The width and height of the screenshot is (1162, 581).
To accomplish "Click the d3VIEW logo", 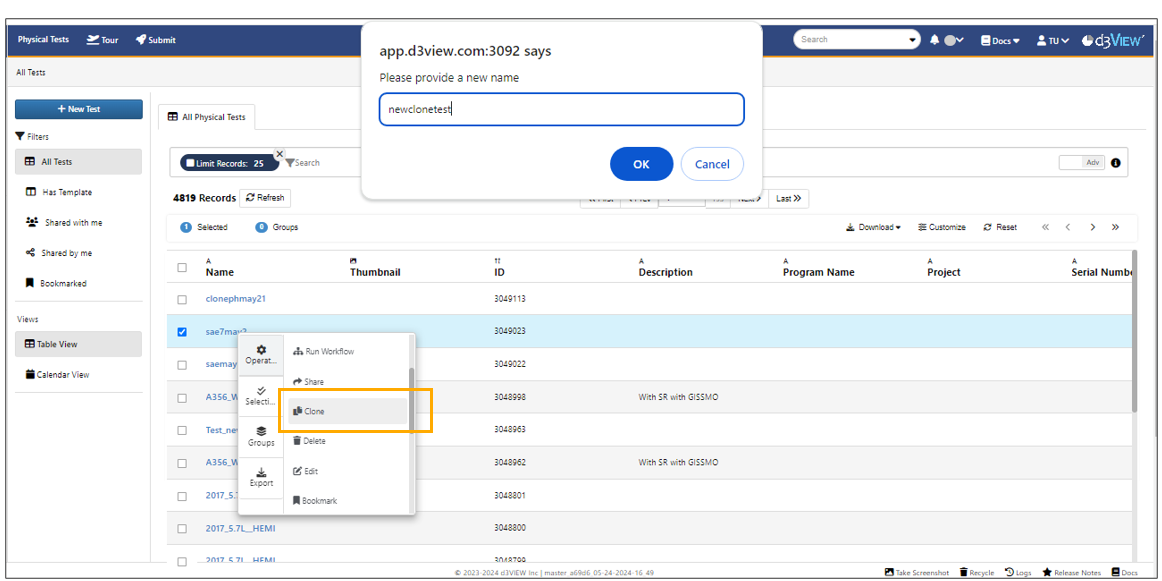I will (x=1113, y=40).
